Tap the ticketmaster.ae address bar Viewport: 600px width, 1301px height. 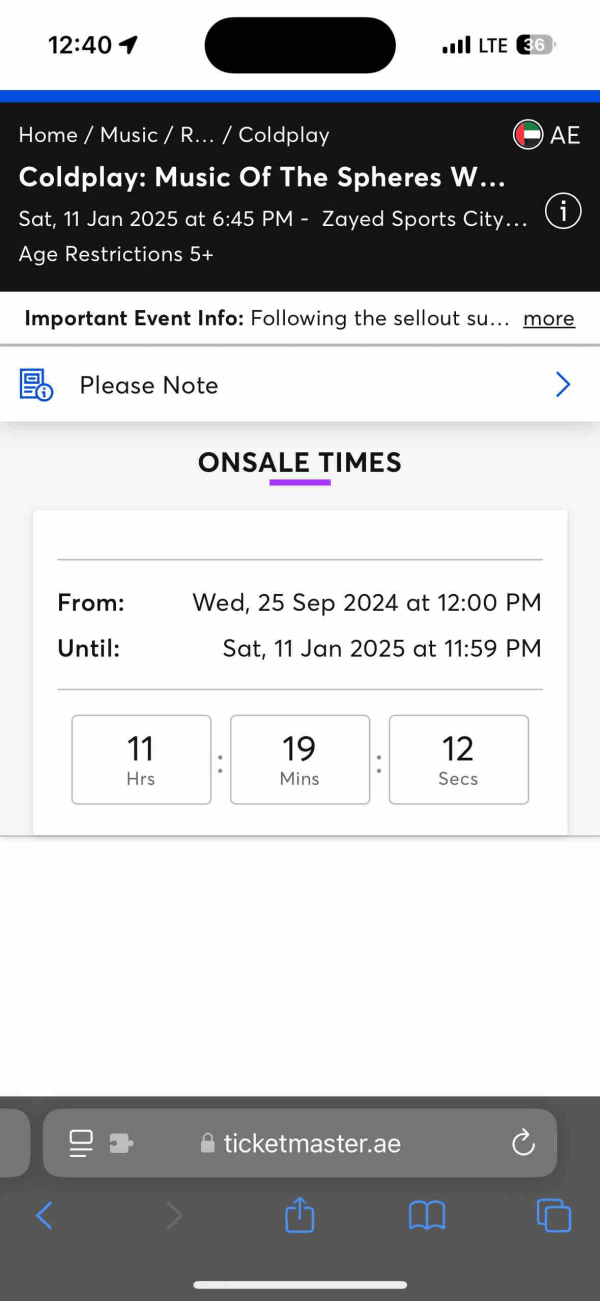point(300,1143)
